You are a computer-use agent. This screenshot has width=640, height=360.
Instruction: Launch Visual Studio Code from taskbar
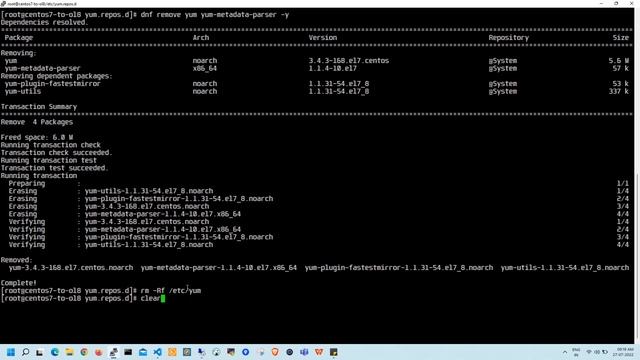coord(158,352)
